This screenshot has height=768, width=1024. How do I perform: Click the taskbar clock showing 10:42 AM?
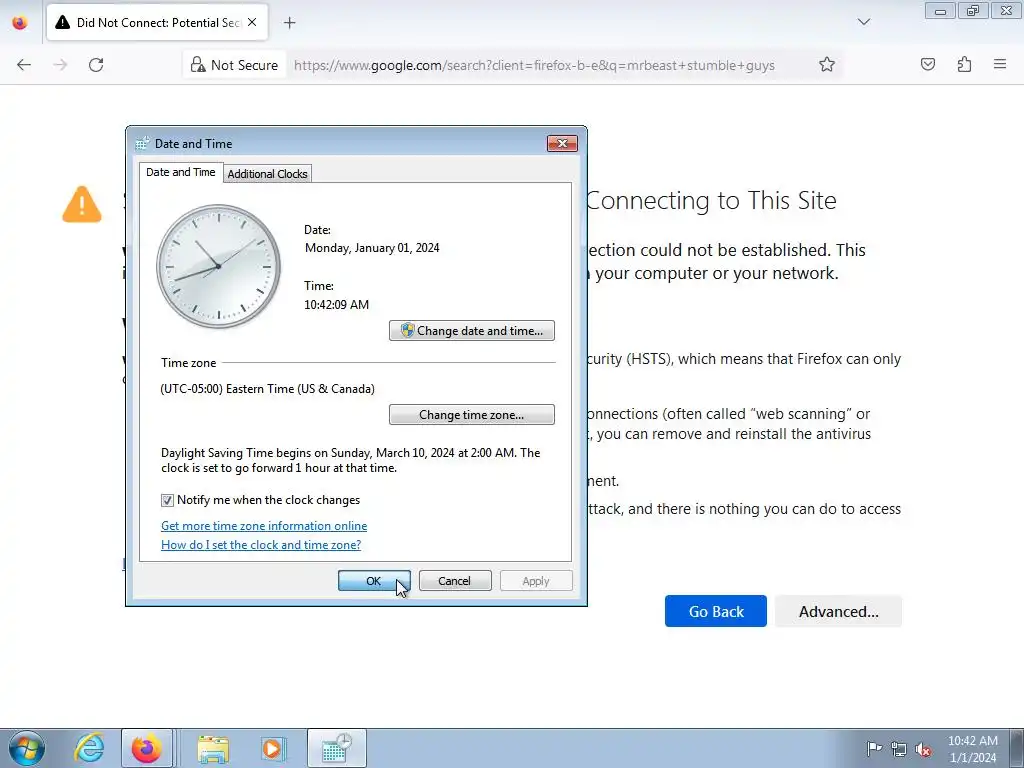click(x=972, y=748)
